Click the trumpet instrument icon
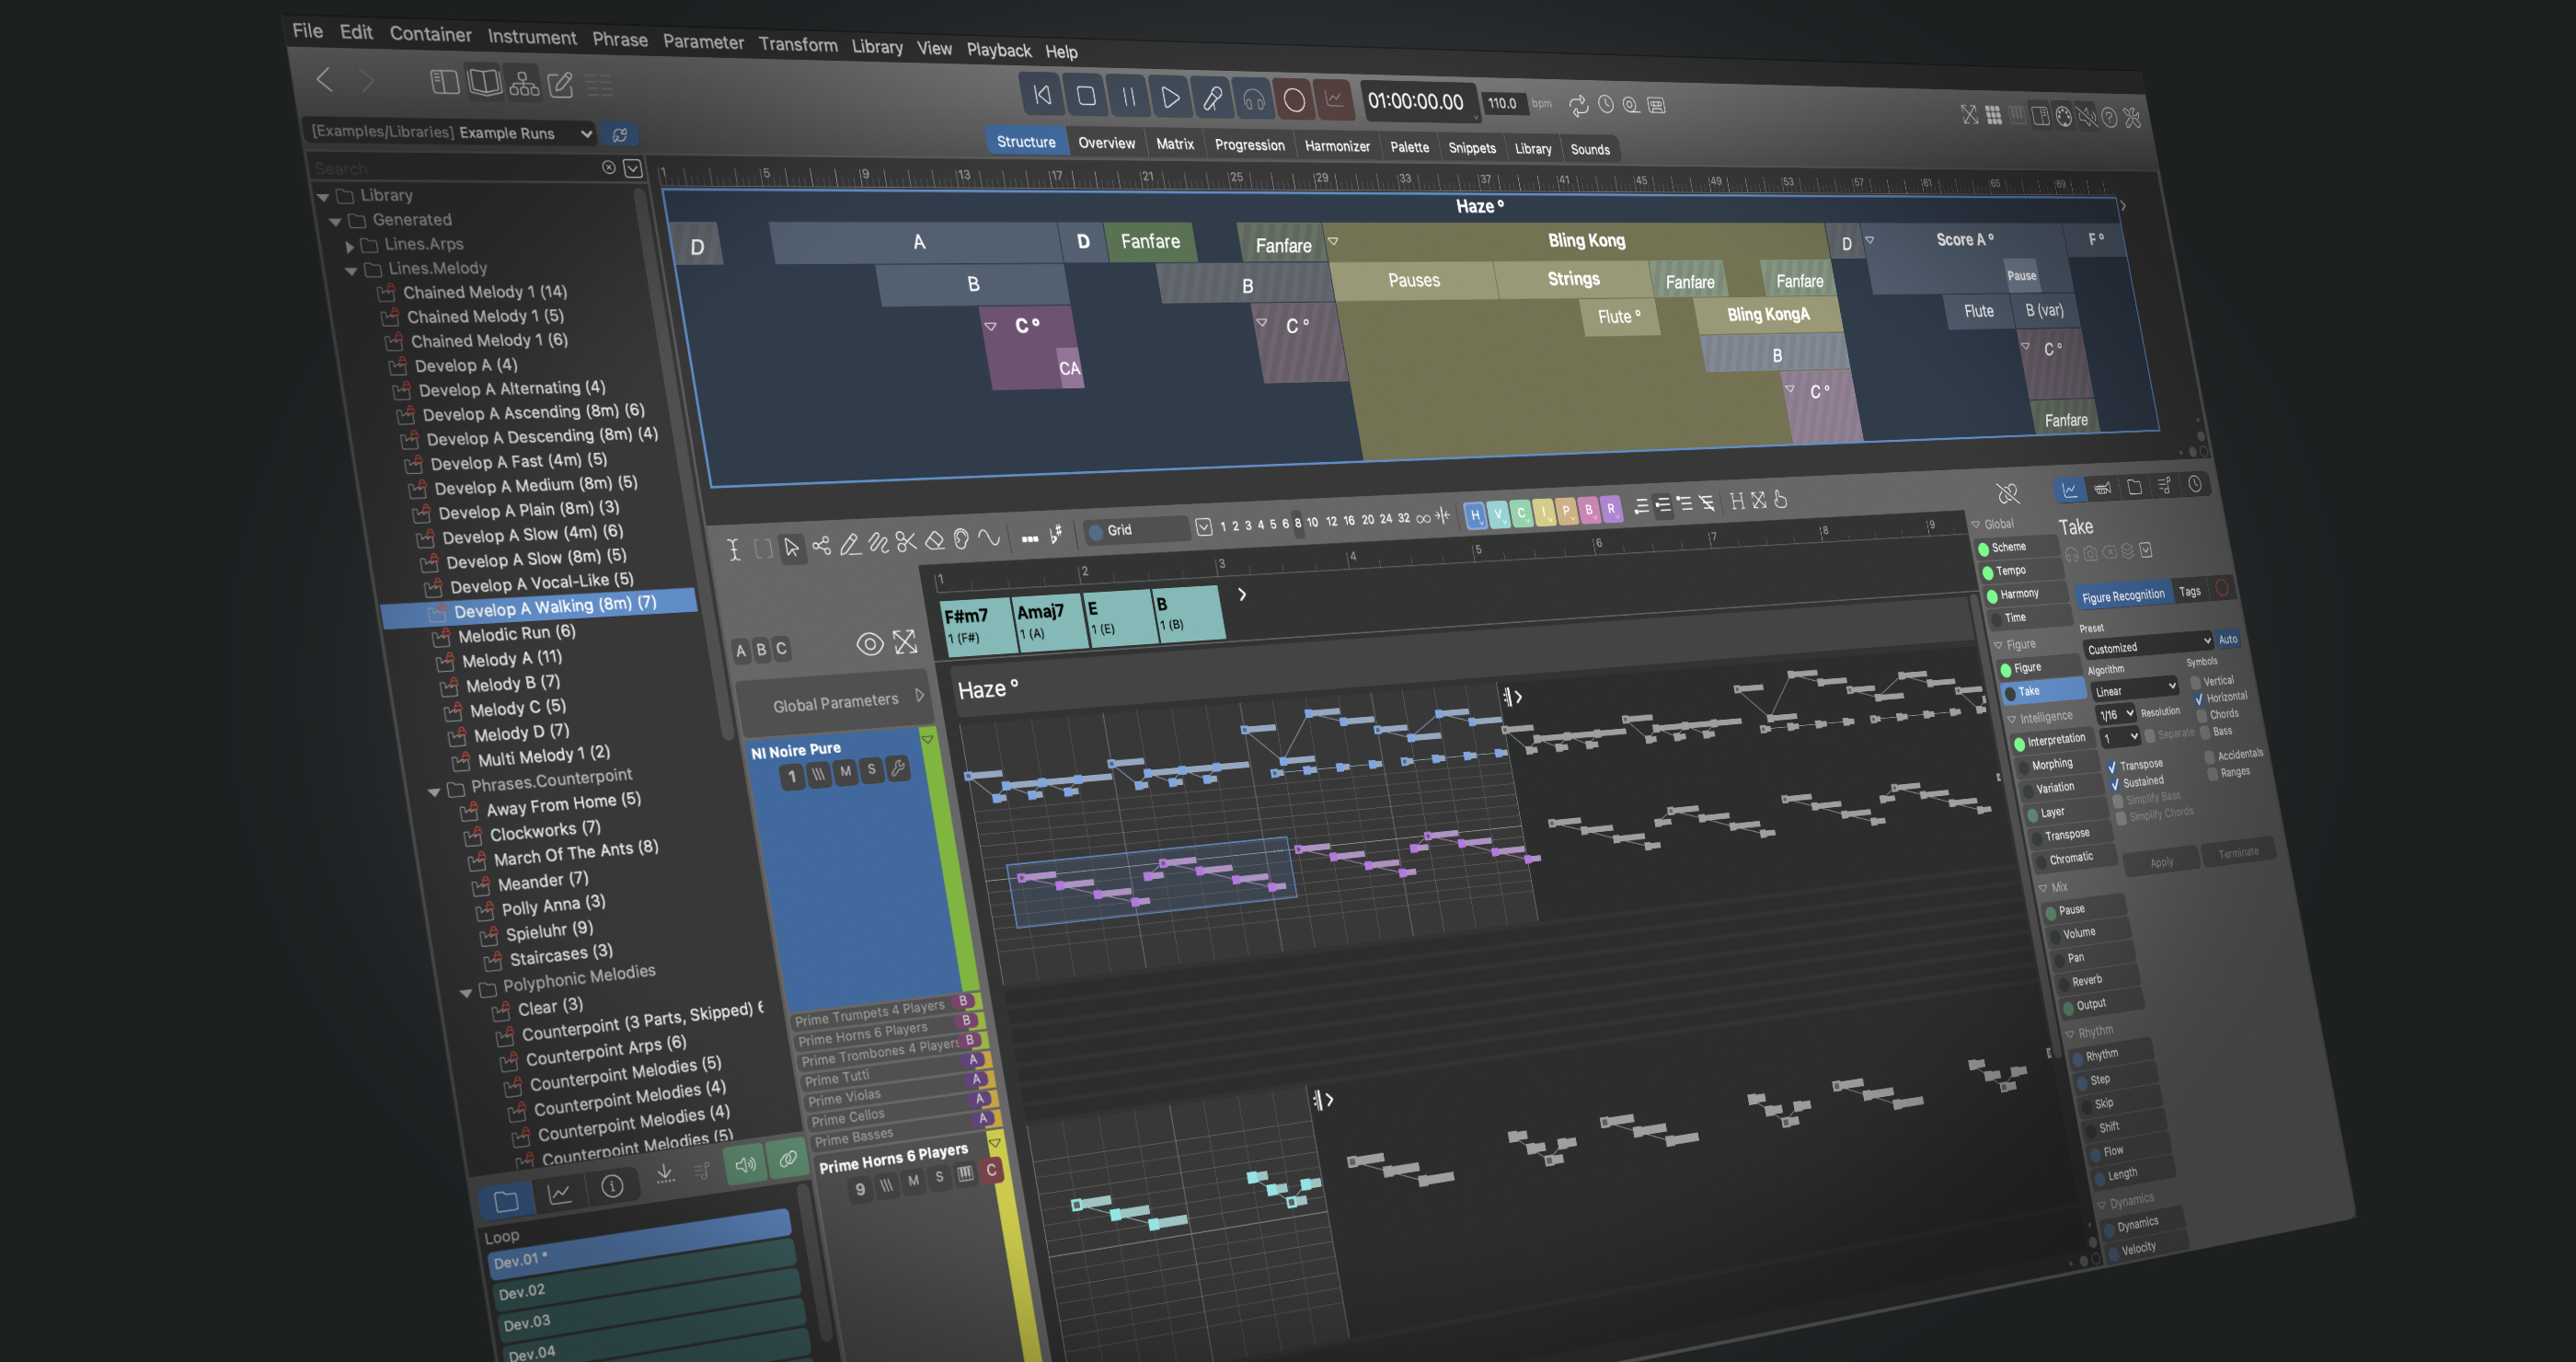 pos(2102,488)
